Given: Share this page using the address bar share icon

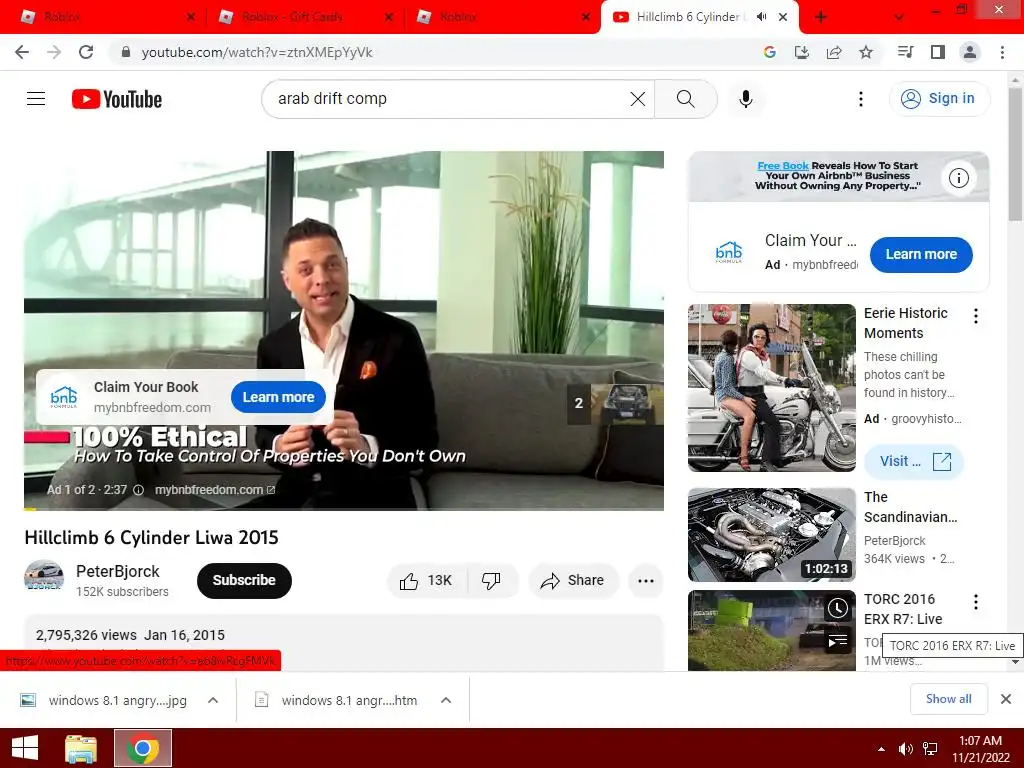Looking at the screenshot, I should pos(834,52).
